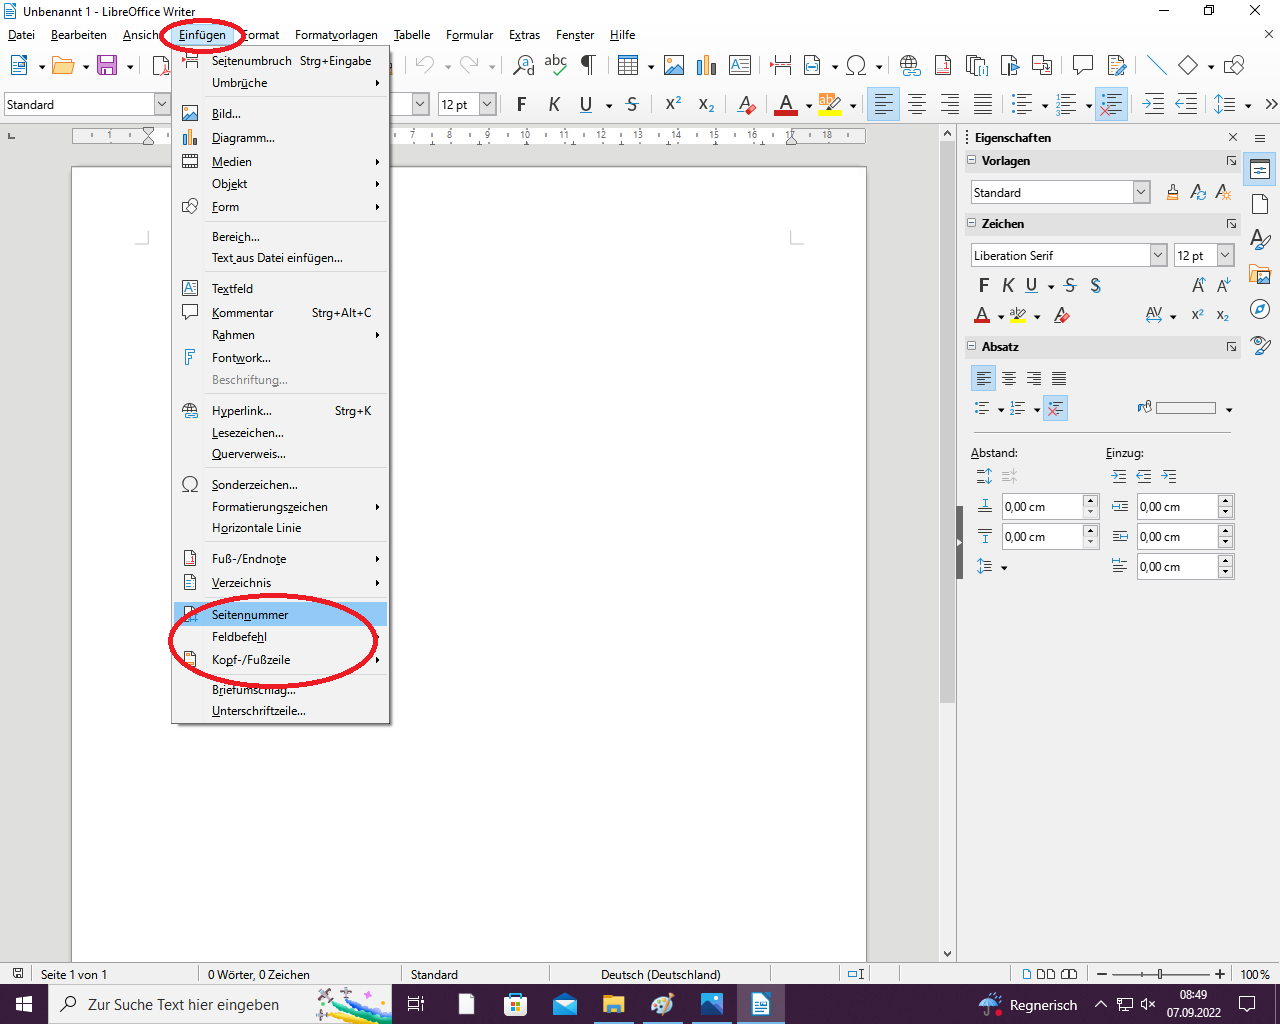Center text in the toolbar
Image resolution: width=1280 pixels, height=1024 pixels.
coord(916,104)
